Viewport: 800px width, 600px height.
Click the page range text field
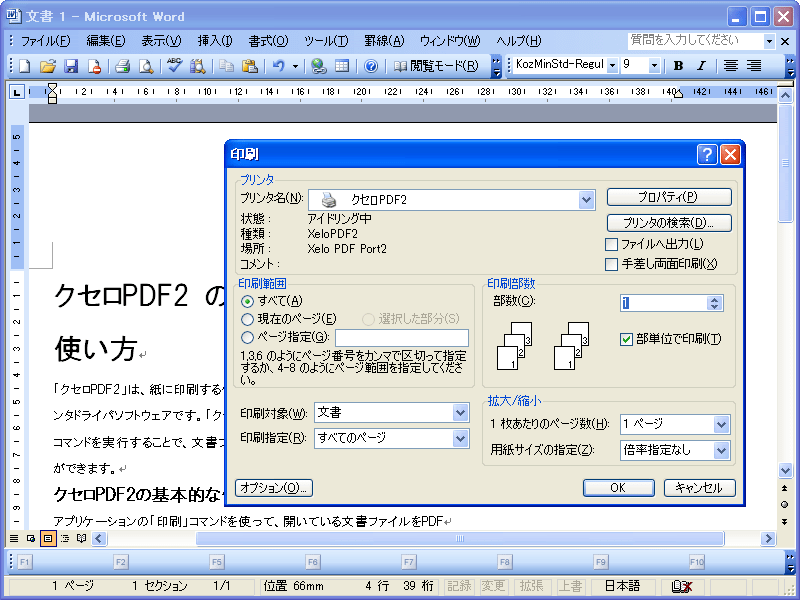402,338
